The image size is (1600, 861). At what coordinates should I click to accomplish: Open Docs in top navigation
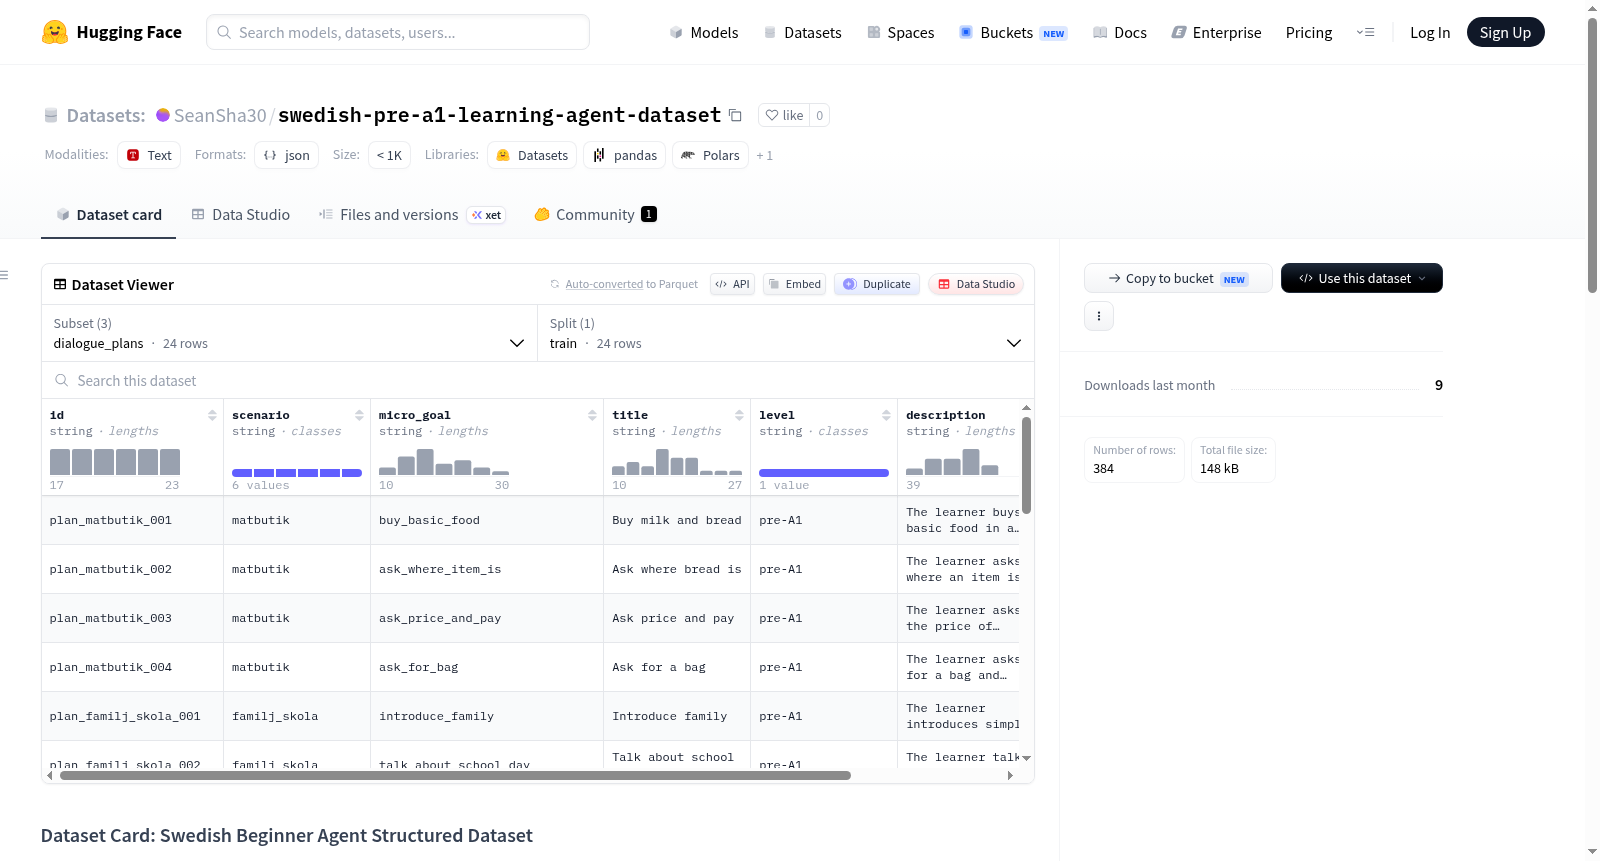point(1120,32)
